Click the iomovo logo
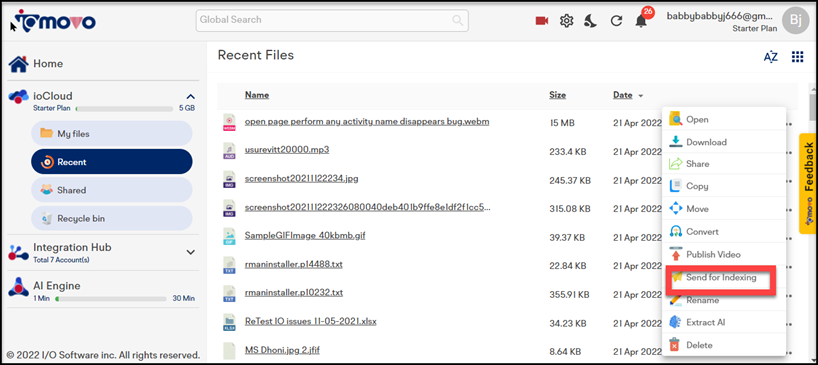818x365 pixels. (53, 21)
